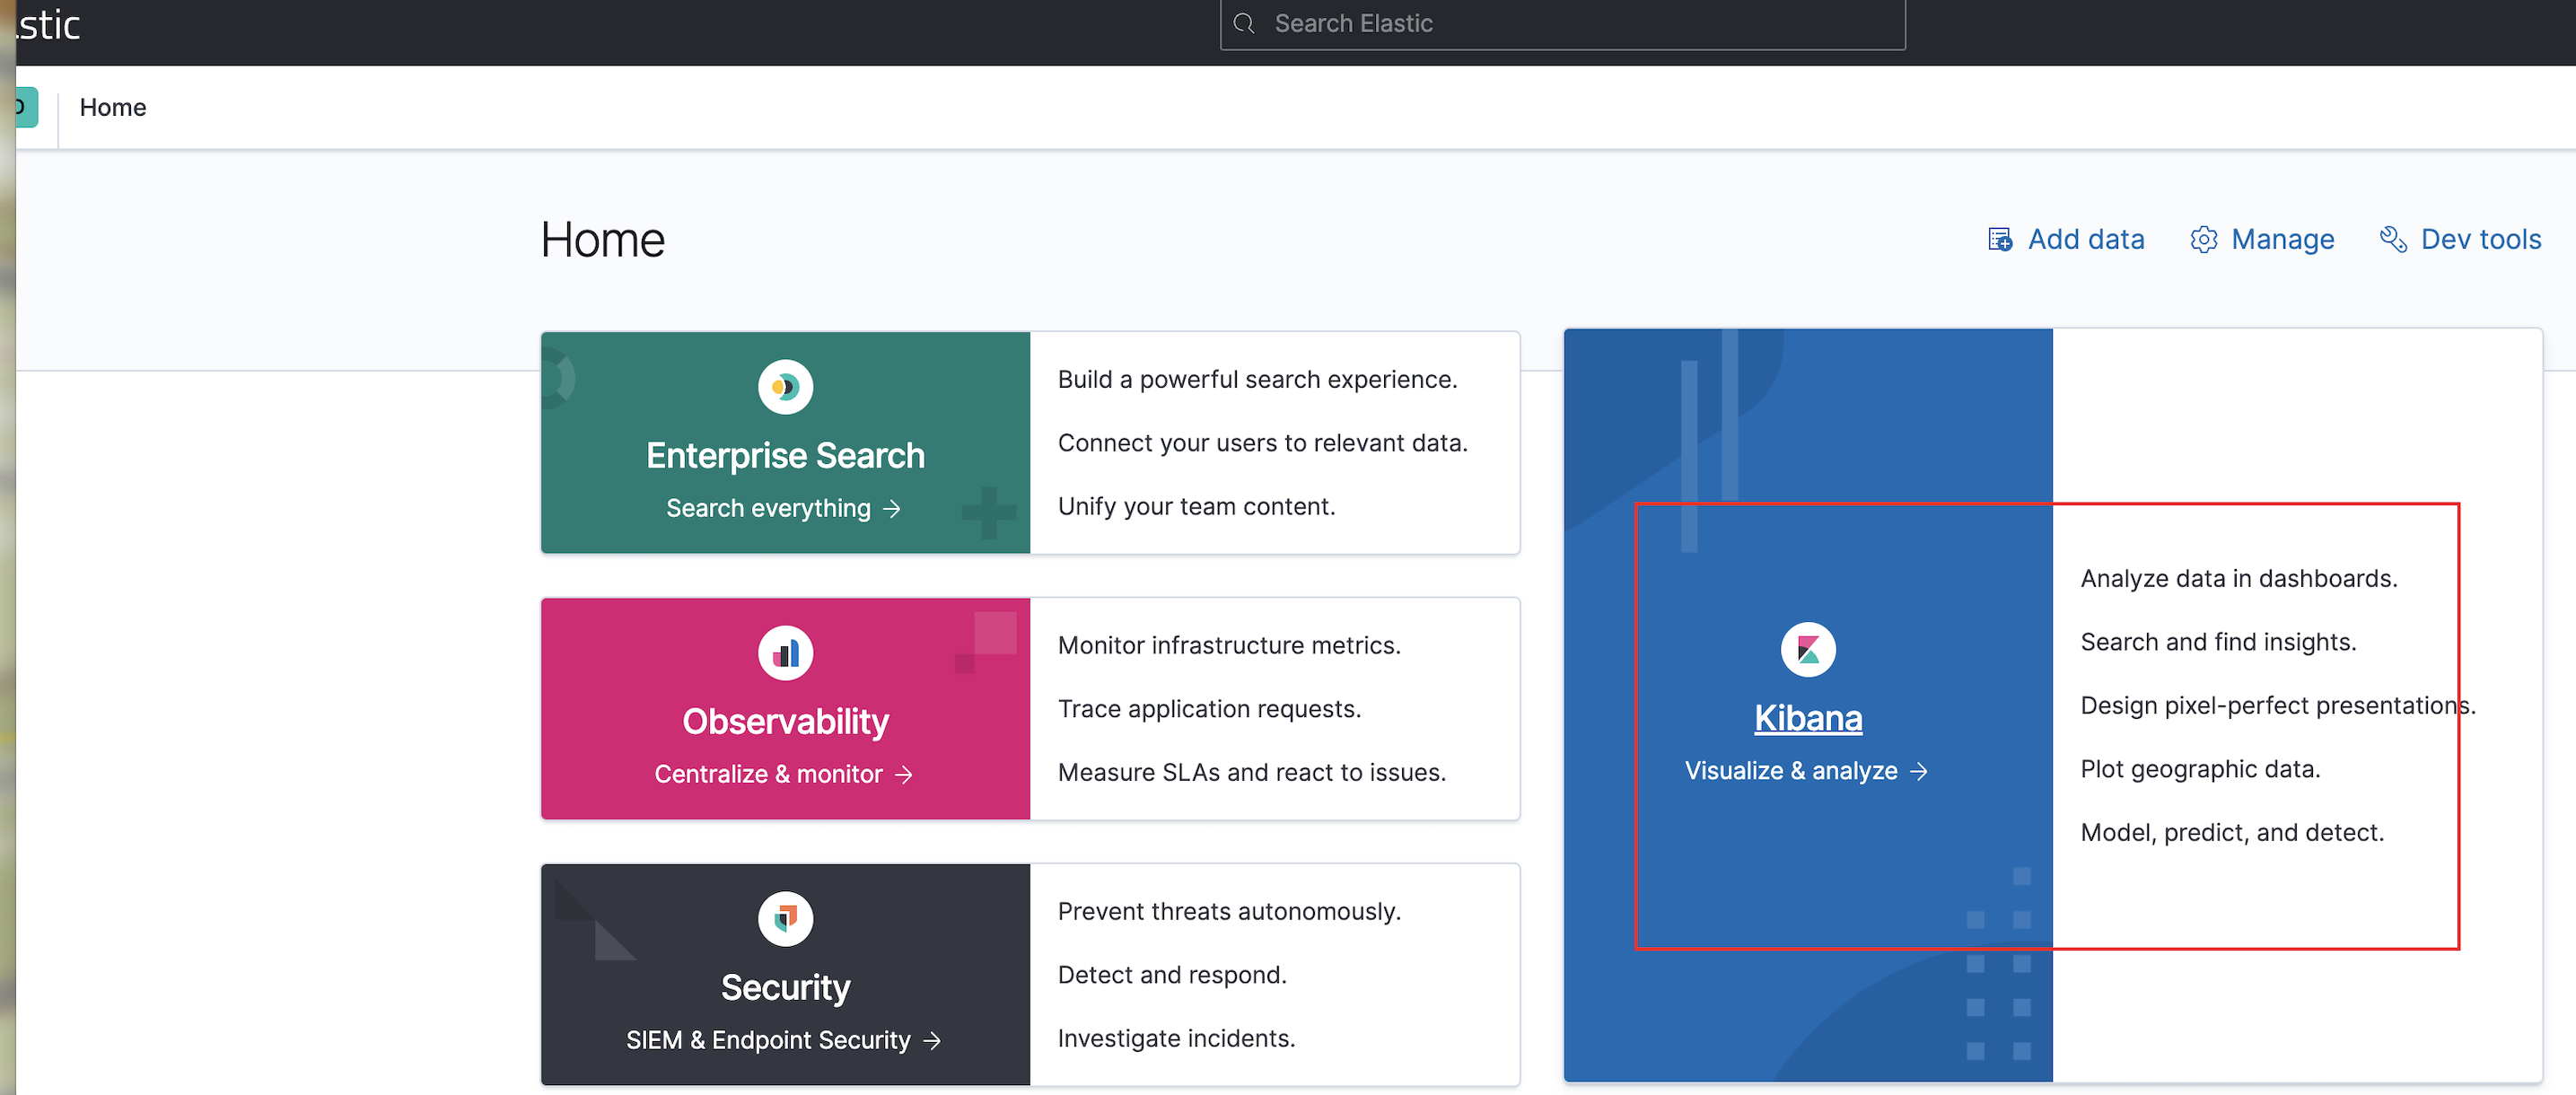
Task: Click the arrow next to Centralize & monitor
Action: pyautogui.click(x=904, y=776)
